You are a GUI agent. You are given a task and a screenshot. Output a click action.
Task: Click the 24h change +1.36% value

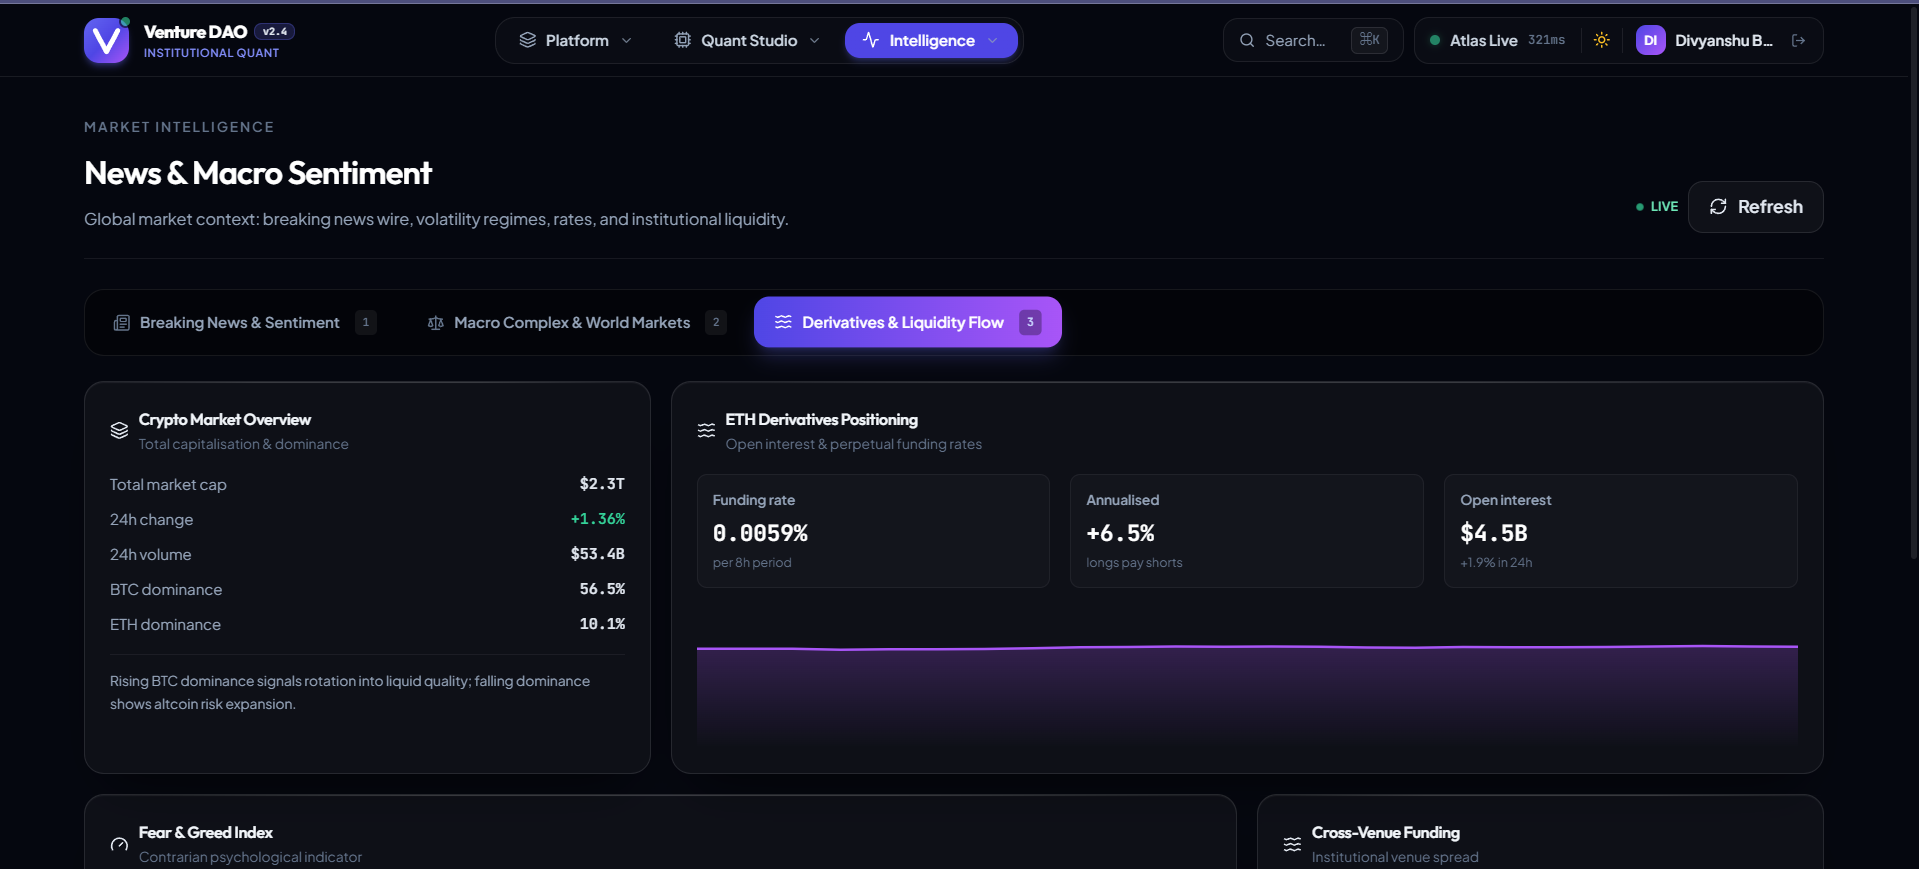click(x=598, y=519)
